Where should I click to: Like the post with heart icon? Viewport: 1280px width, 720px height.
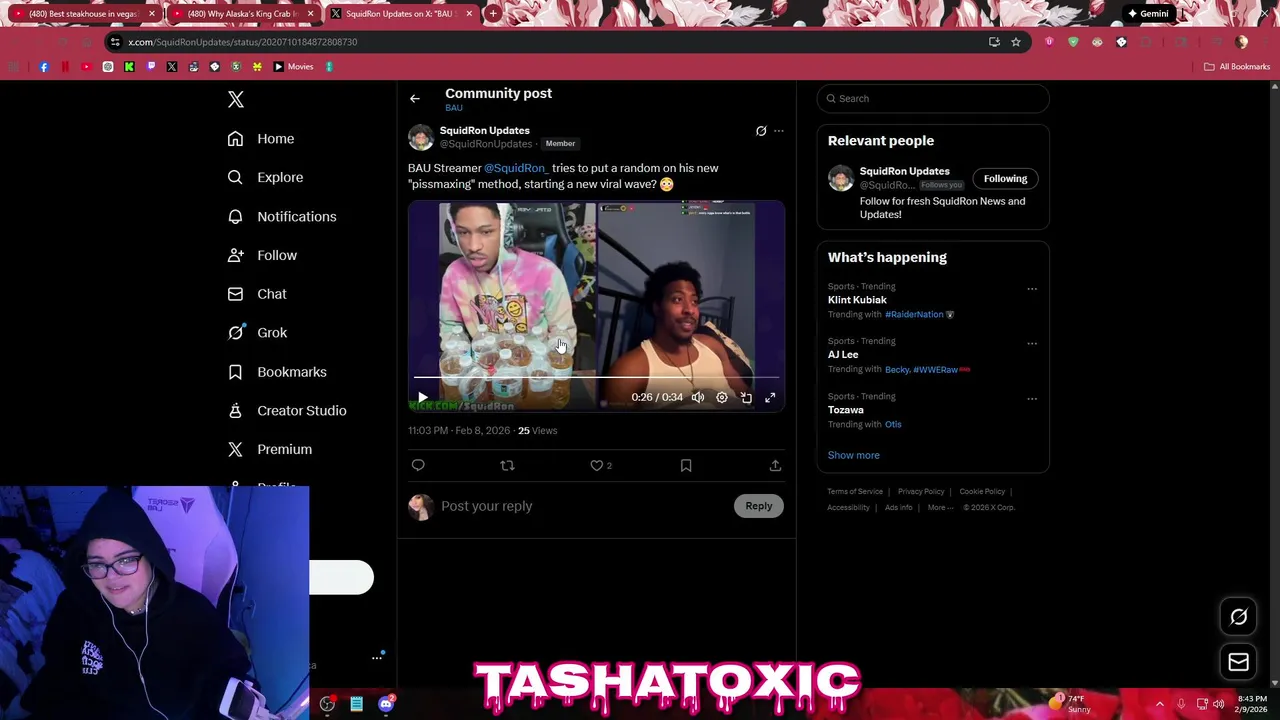coord(597,465)
